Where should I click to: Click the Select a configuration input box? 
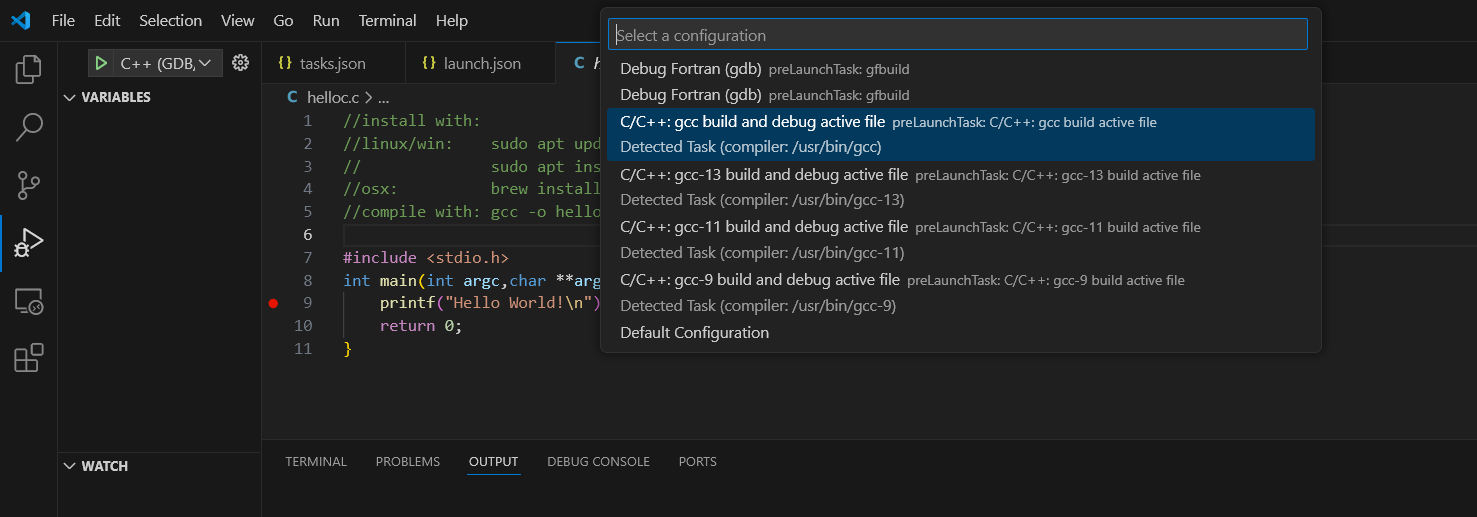(958, 35)
